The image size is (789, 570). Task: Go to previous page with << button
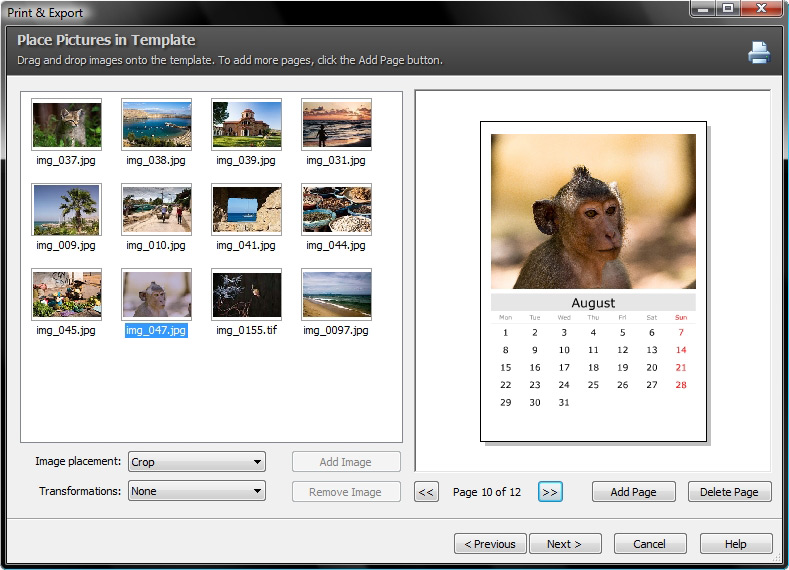point(426,492)
